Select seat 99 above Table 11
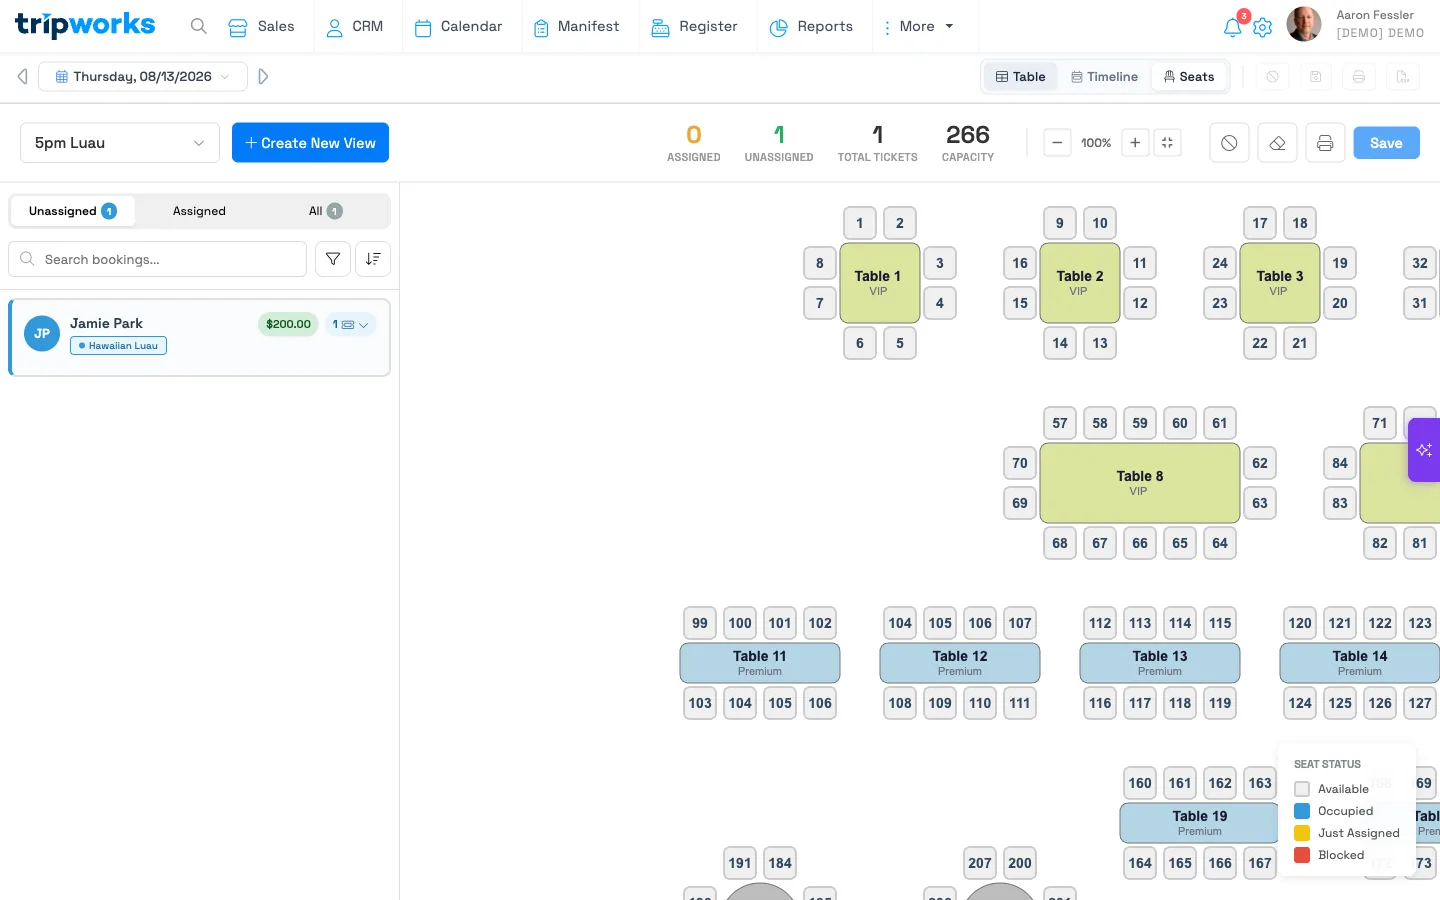Image resolution: width=1440 pixels, height=900 pixels. tap(700, 623)
